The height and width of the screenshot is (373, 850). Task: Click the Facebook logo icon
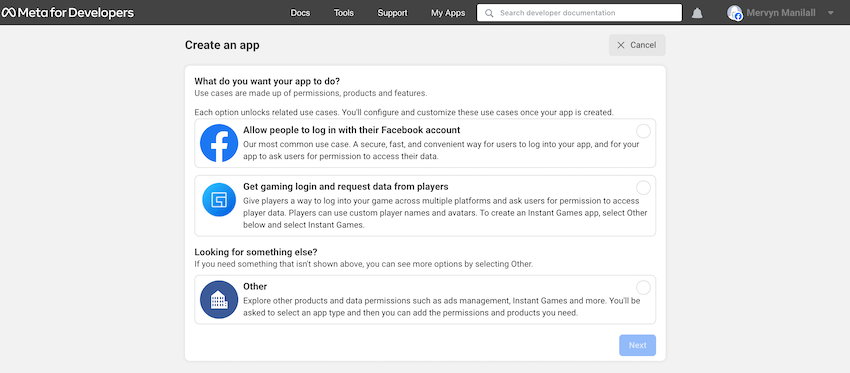(x=219, y=143)
